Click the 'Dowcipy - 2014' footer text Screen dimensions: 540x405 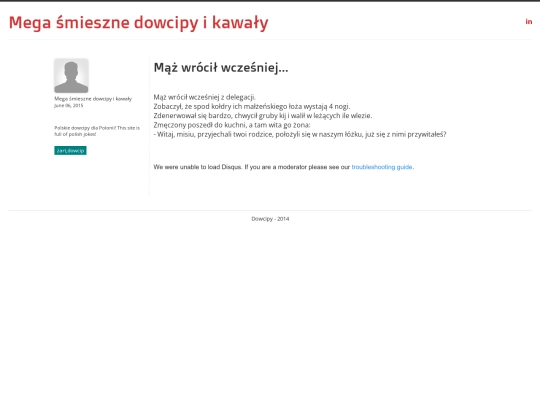tap(270, 219)
